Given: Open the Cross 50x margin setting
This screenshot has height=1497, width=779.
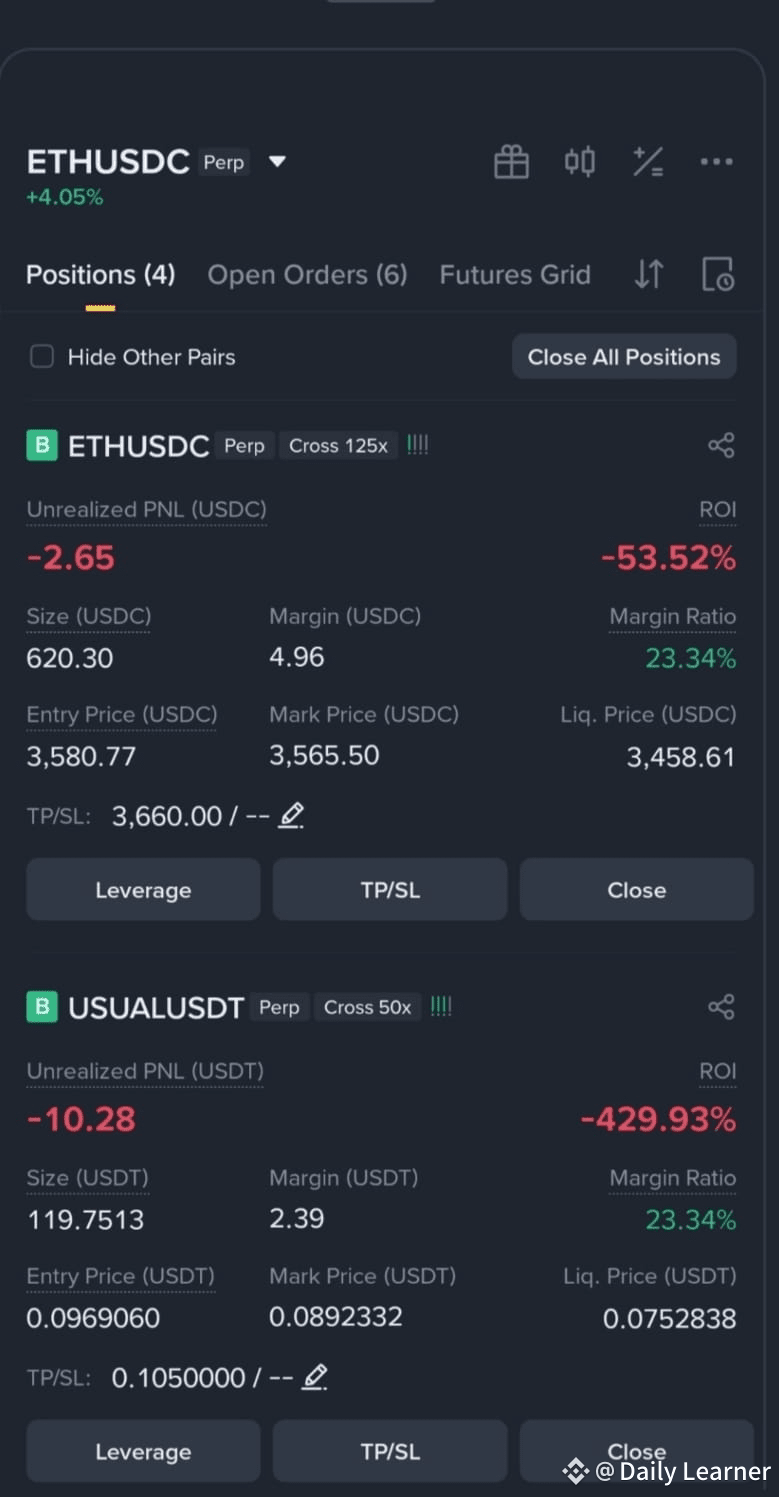Looking at the screenshot, I should tap(367, 1007).
